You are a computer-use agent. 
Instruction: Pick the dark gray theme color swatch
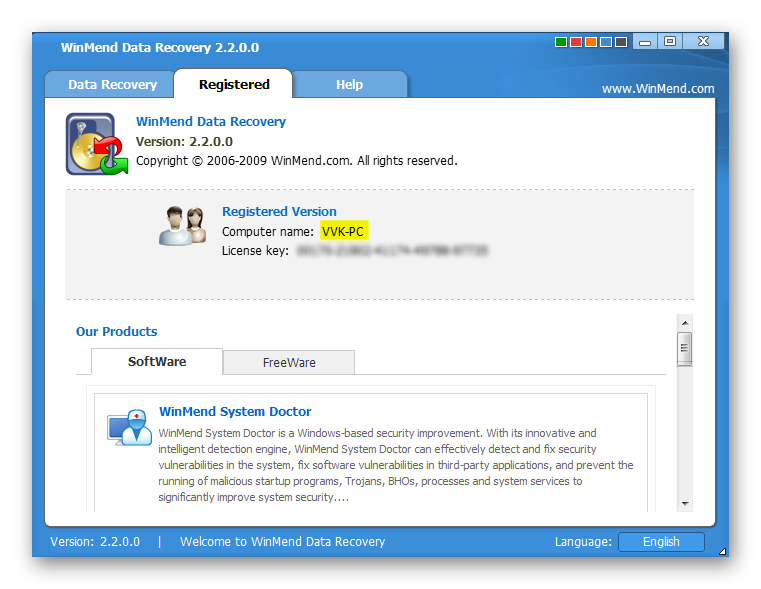tap(621, 42)
